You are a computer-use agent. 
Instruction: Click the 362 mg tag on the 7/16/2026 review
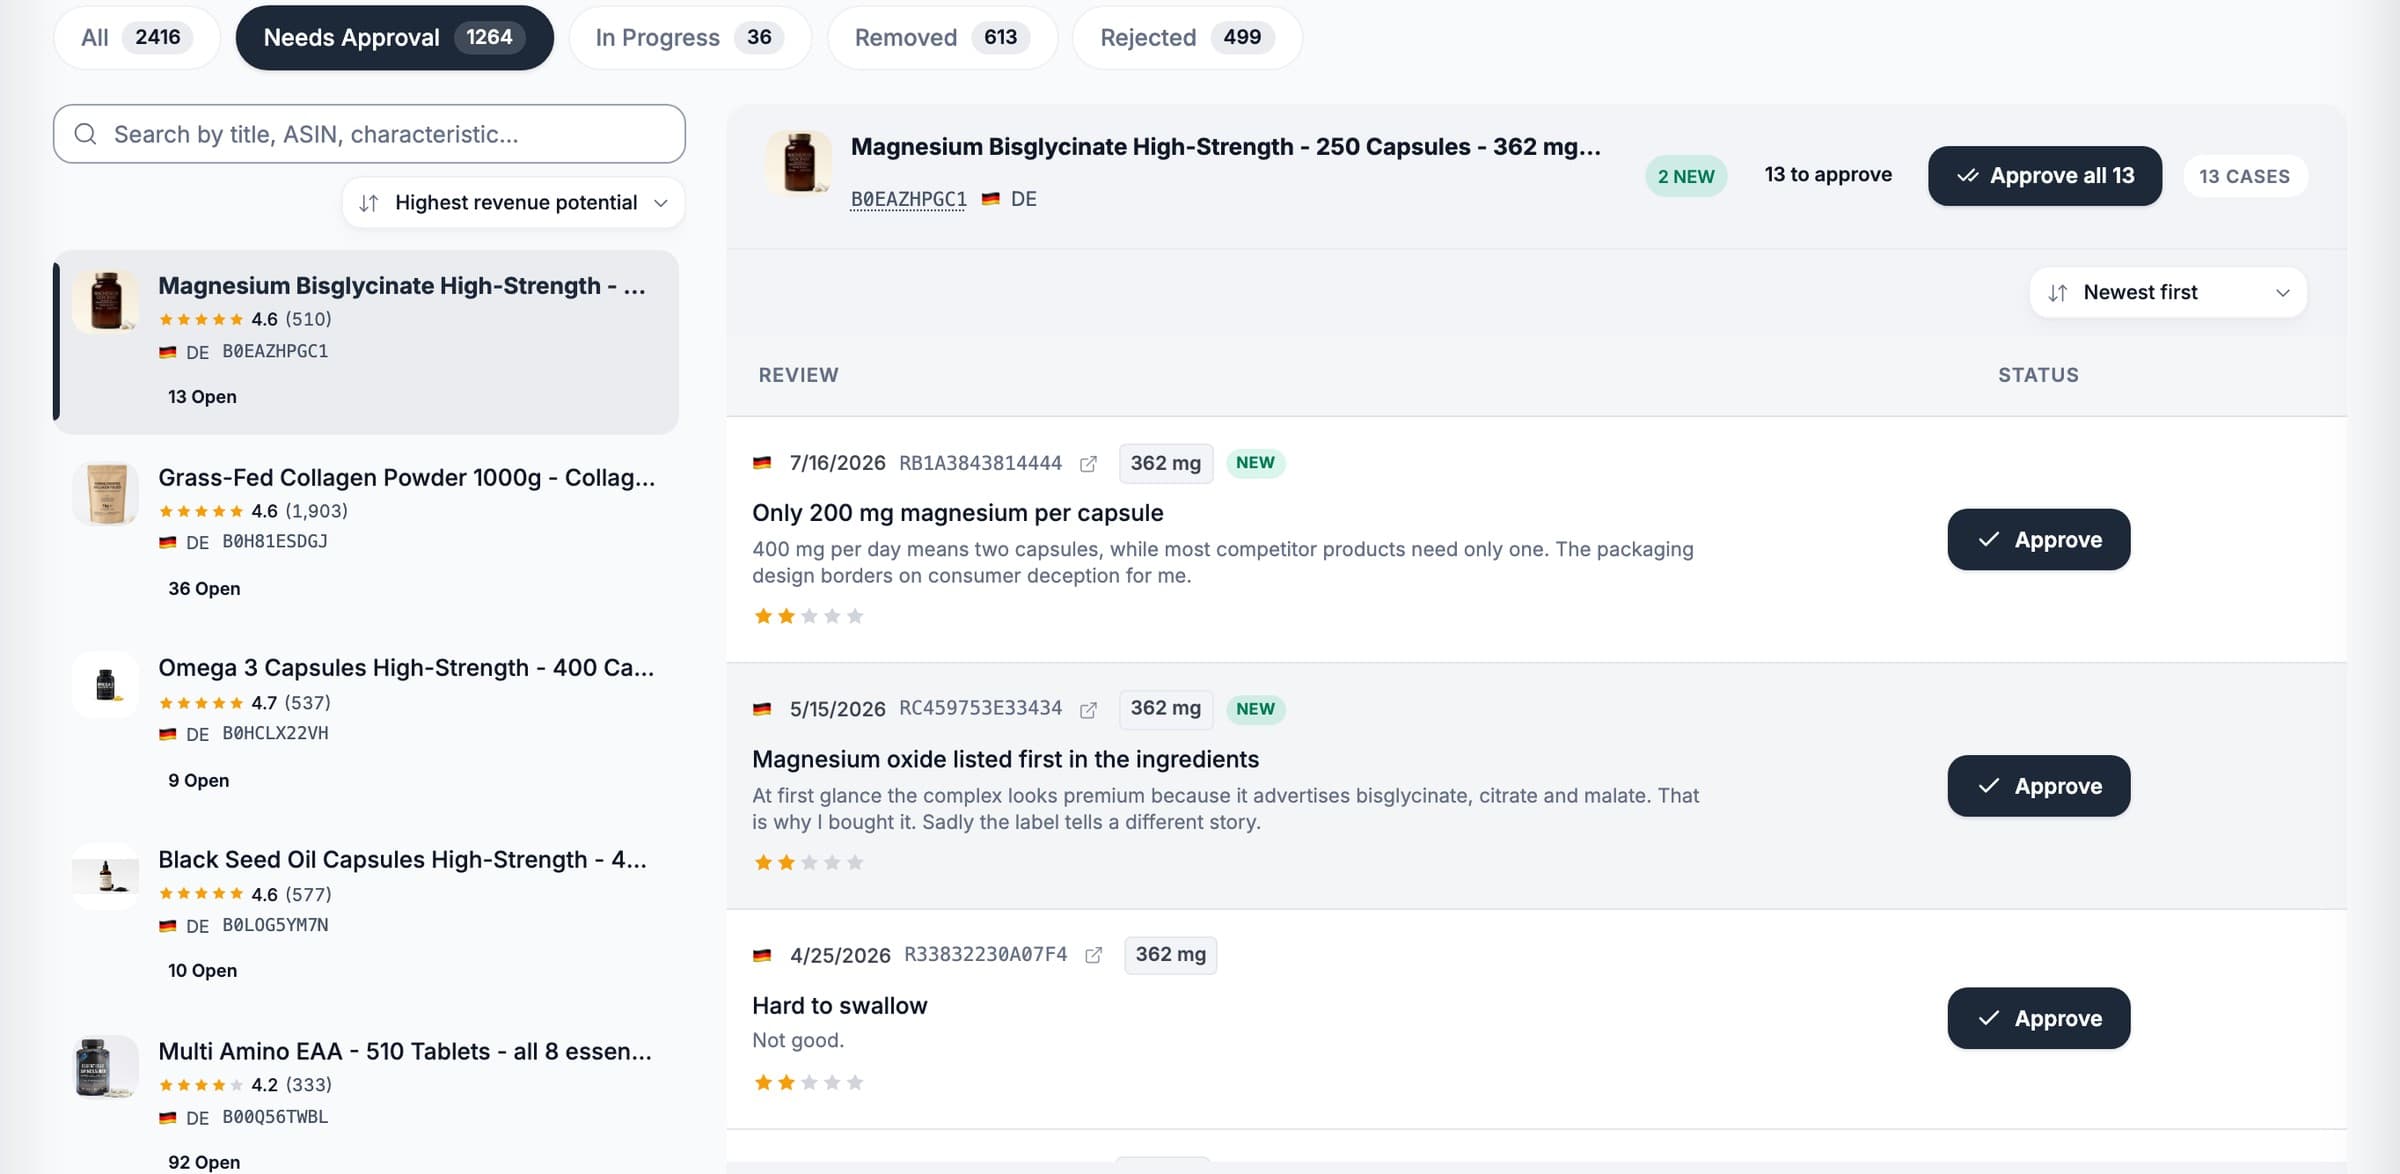click(x=1166, y=463)
